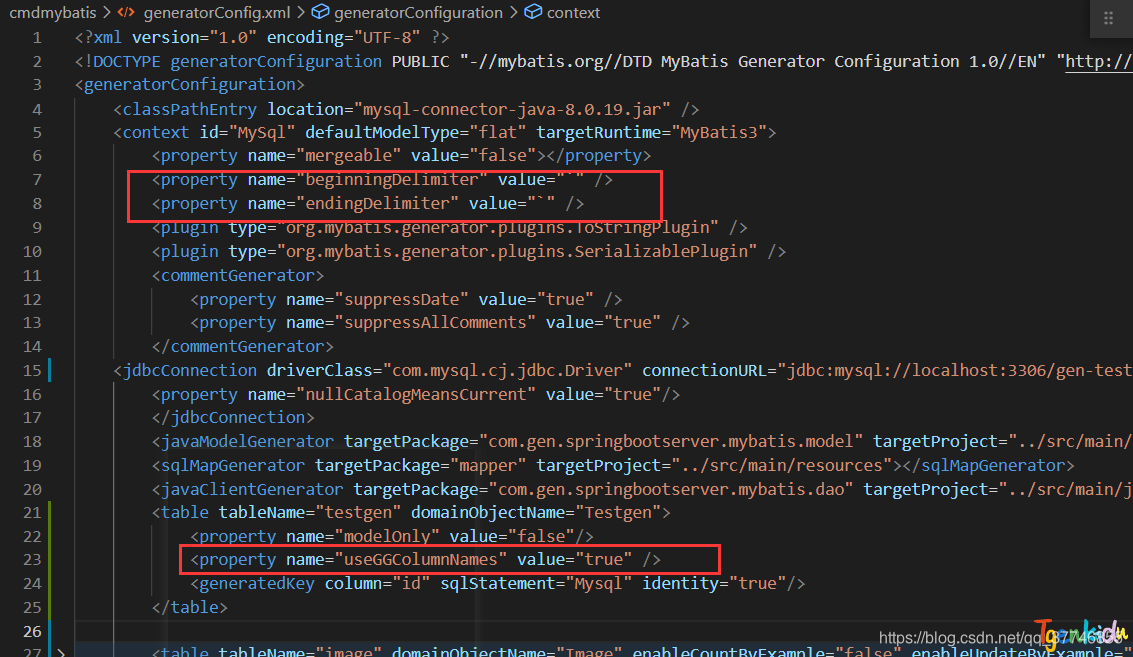This screenshot has width=1133, height=657.
Task: Click the cube icon before context breadcrumb
Action: (533, 12)
